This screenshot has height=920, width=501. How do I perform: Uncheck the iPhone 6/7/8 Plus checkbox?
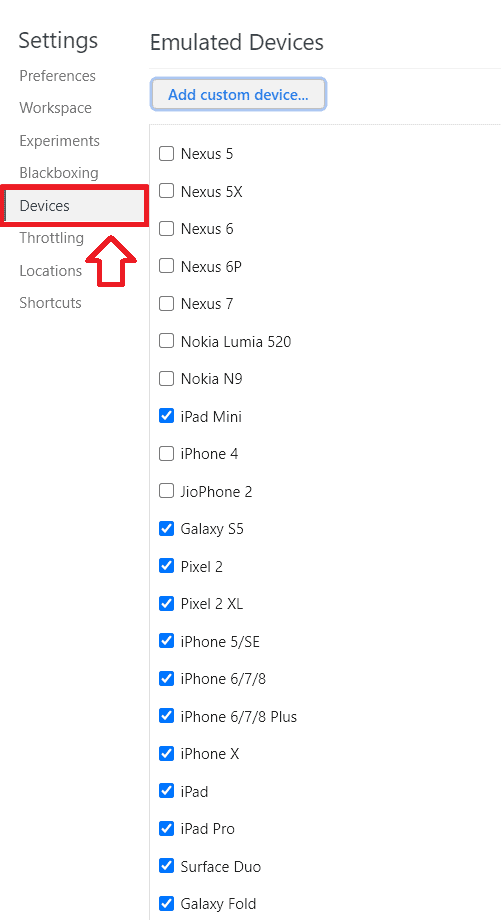(167, 716)
